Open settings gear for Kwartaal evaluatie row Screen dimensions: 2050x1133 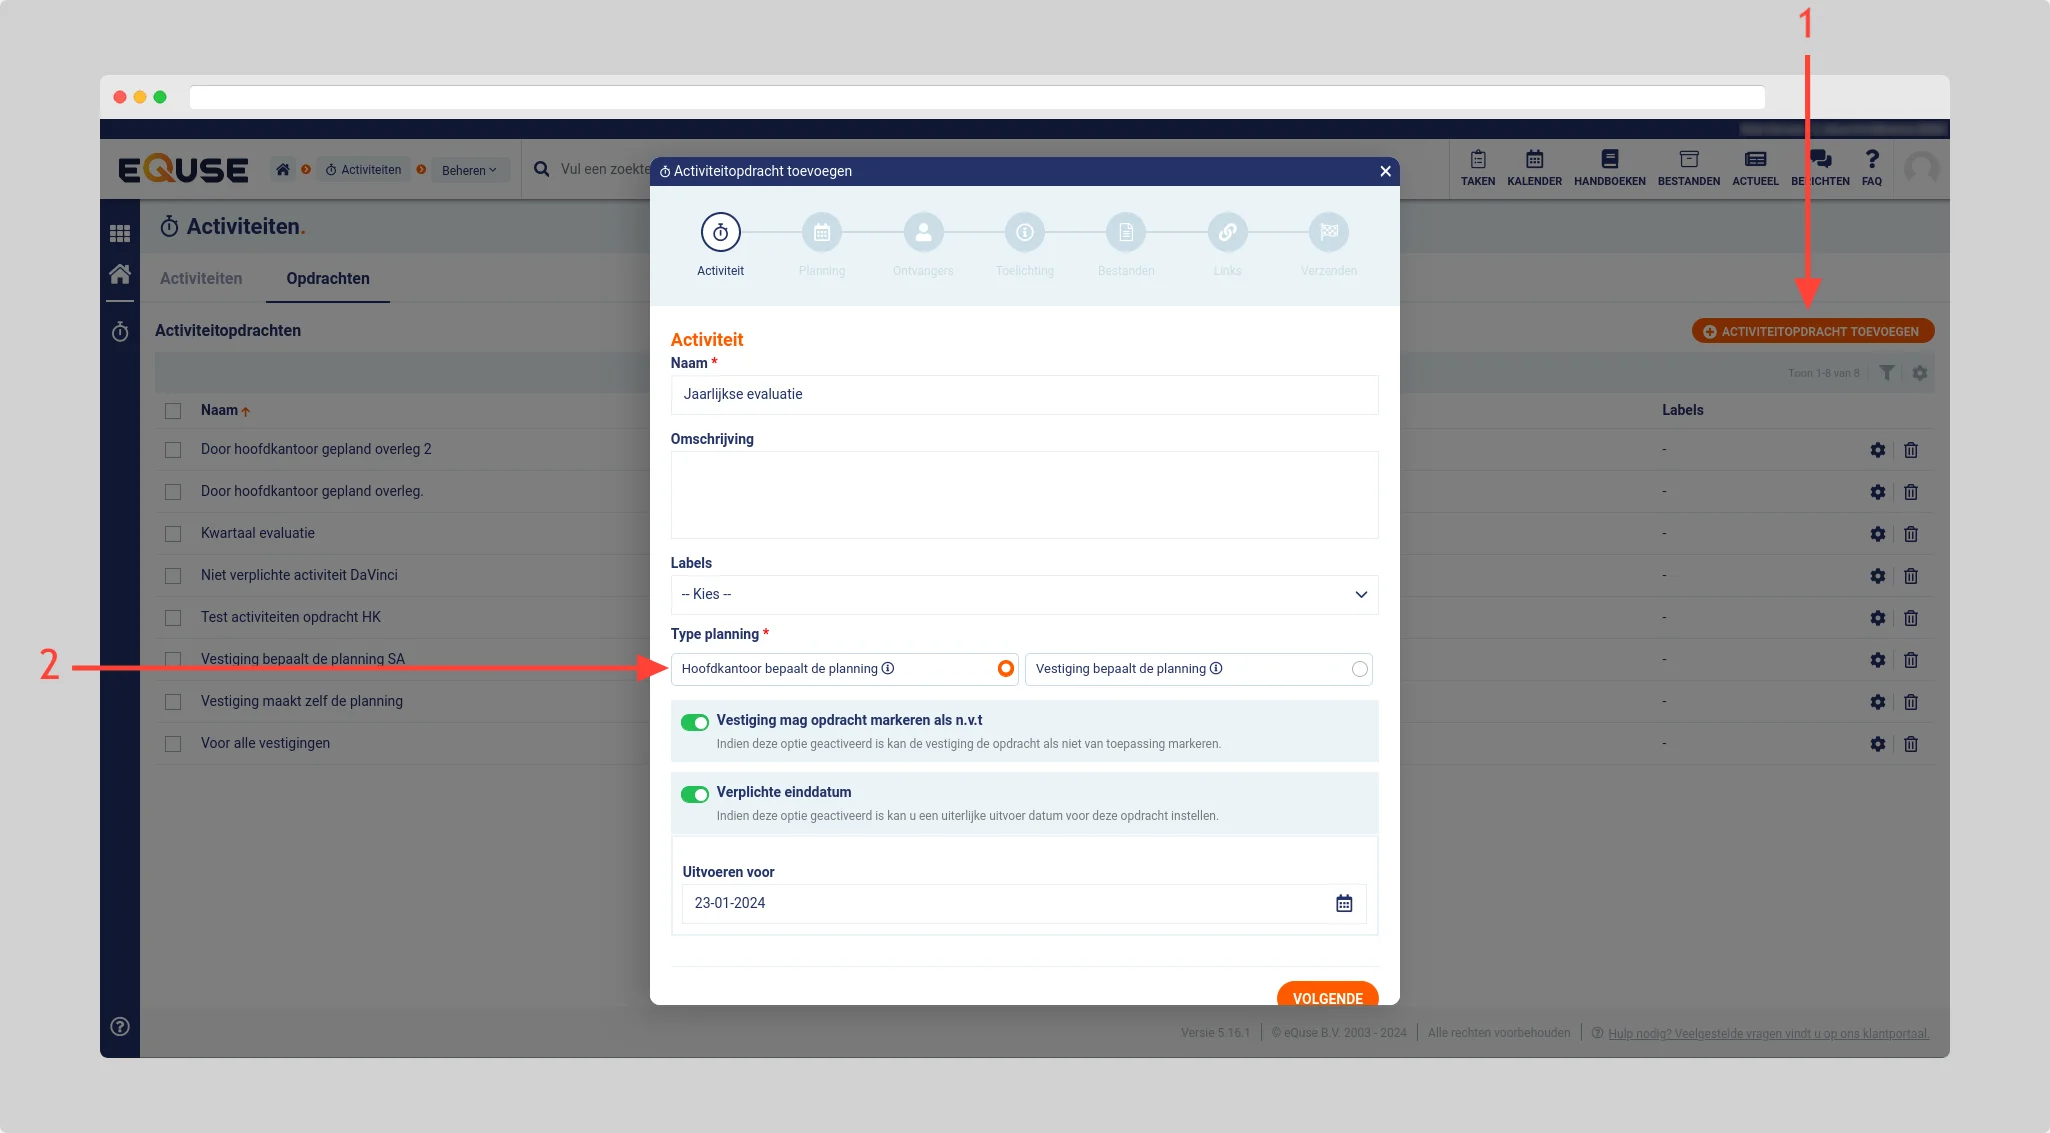pos(1877,534)
